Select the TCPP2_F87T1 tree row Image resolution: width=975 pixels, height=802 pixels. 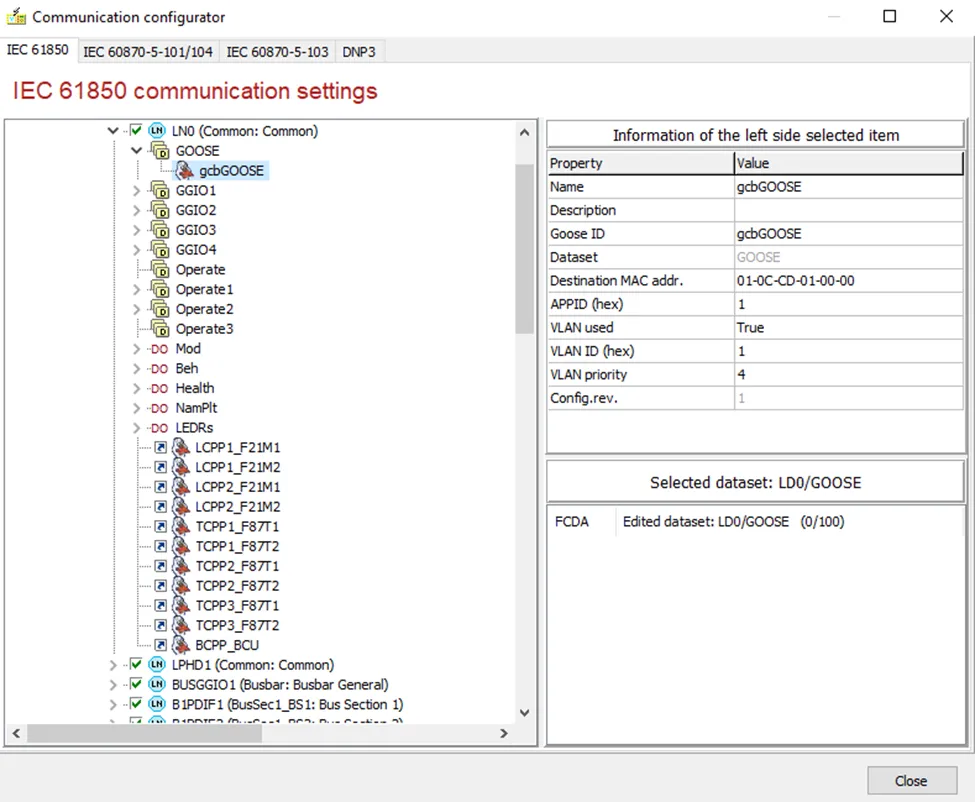(x=237, y=566)
